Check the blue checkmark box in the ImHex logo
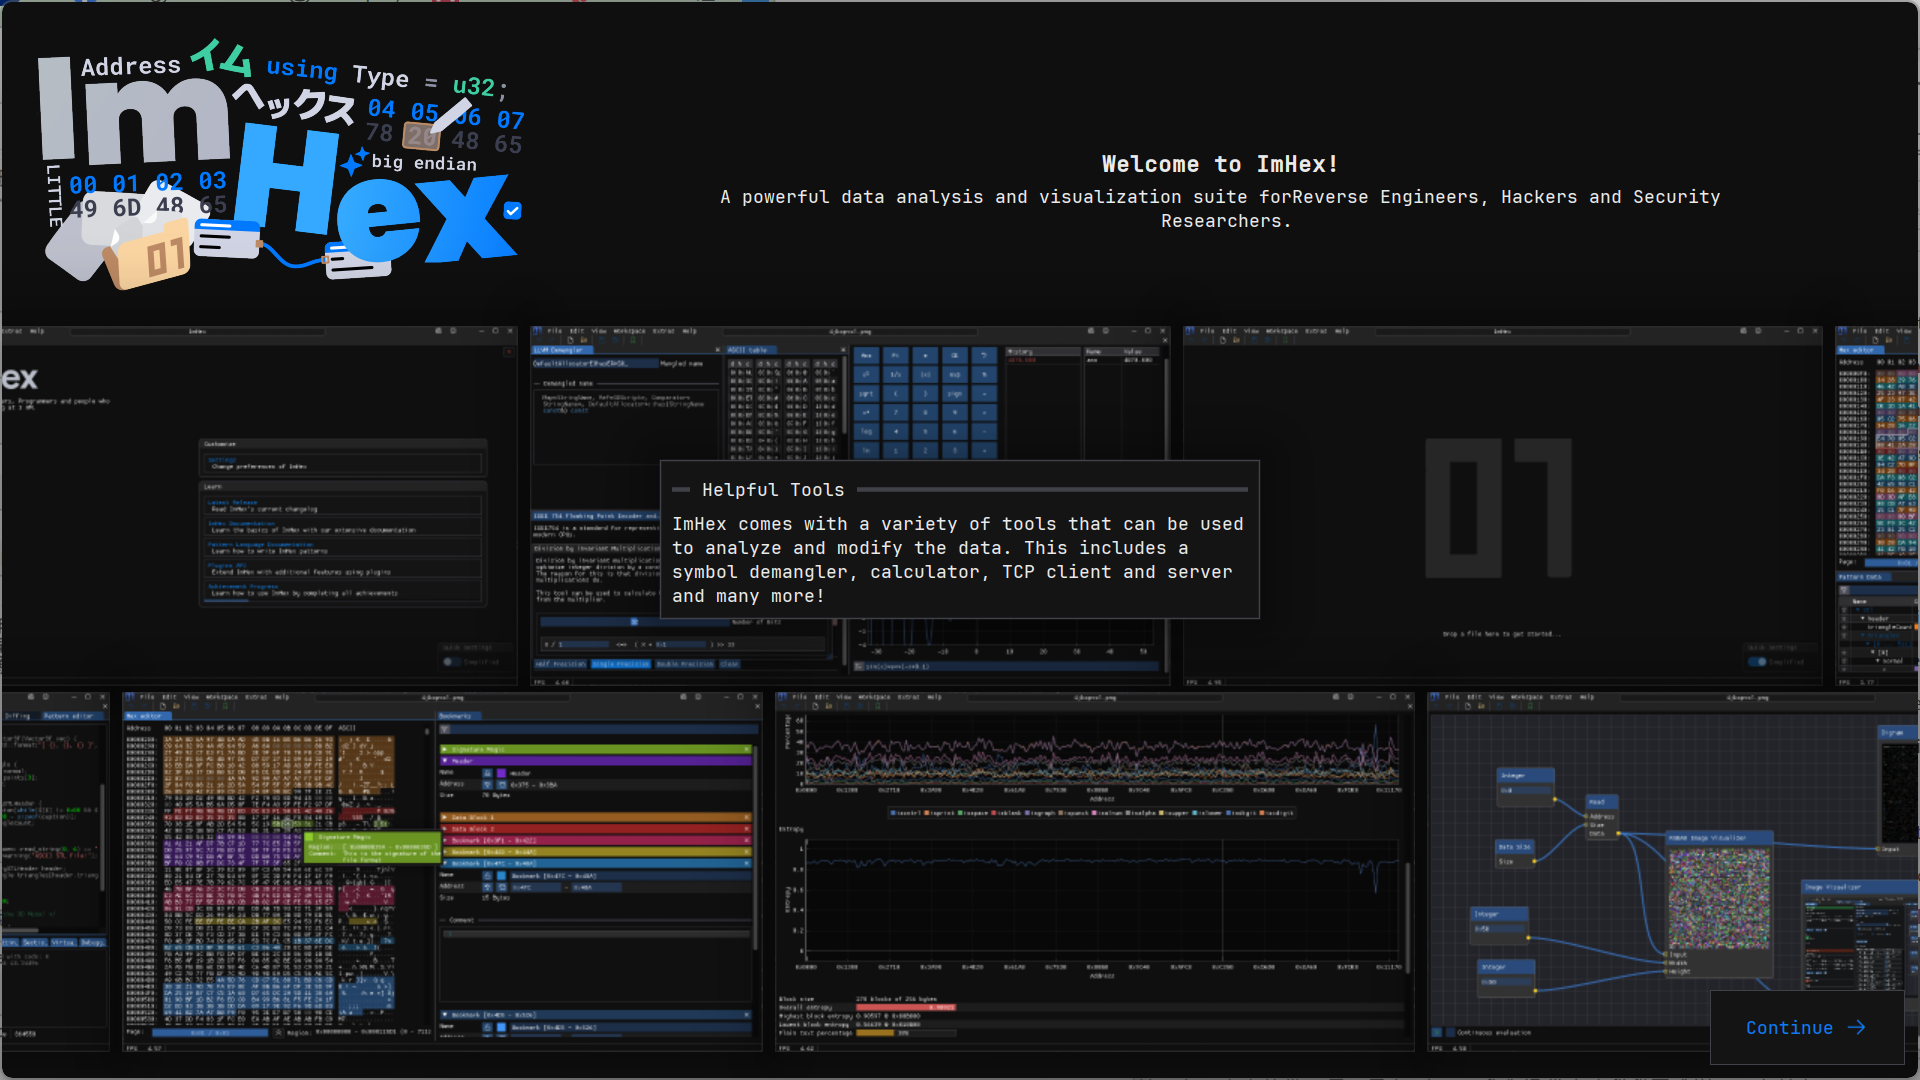Screen dimensions: 1920x1080 pyautogui.click(x=512, y=211)
